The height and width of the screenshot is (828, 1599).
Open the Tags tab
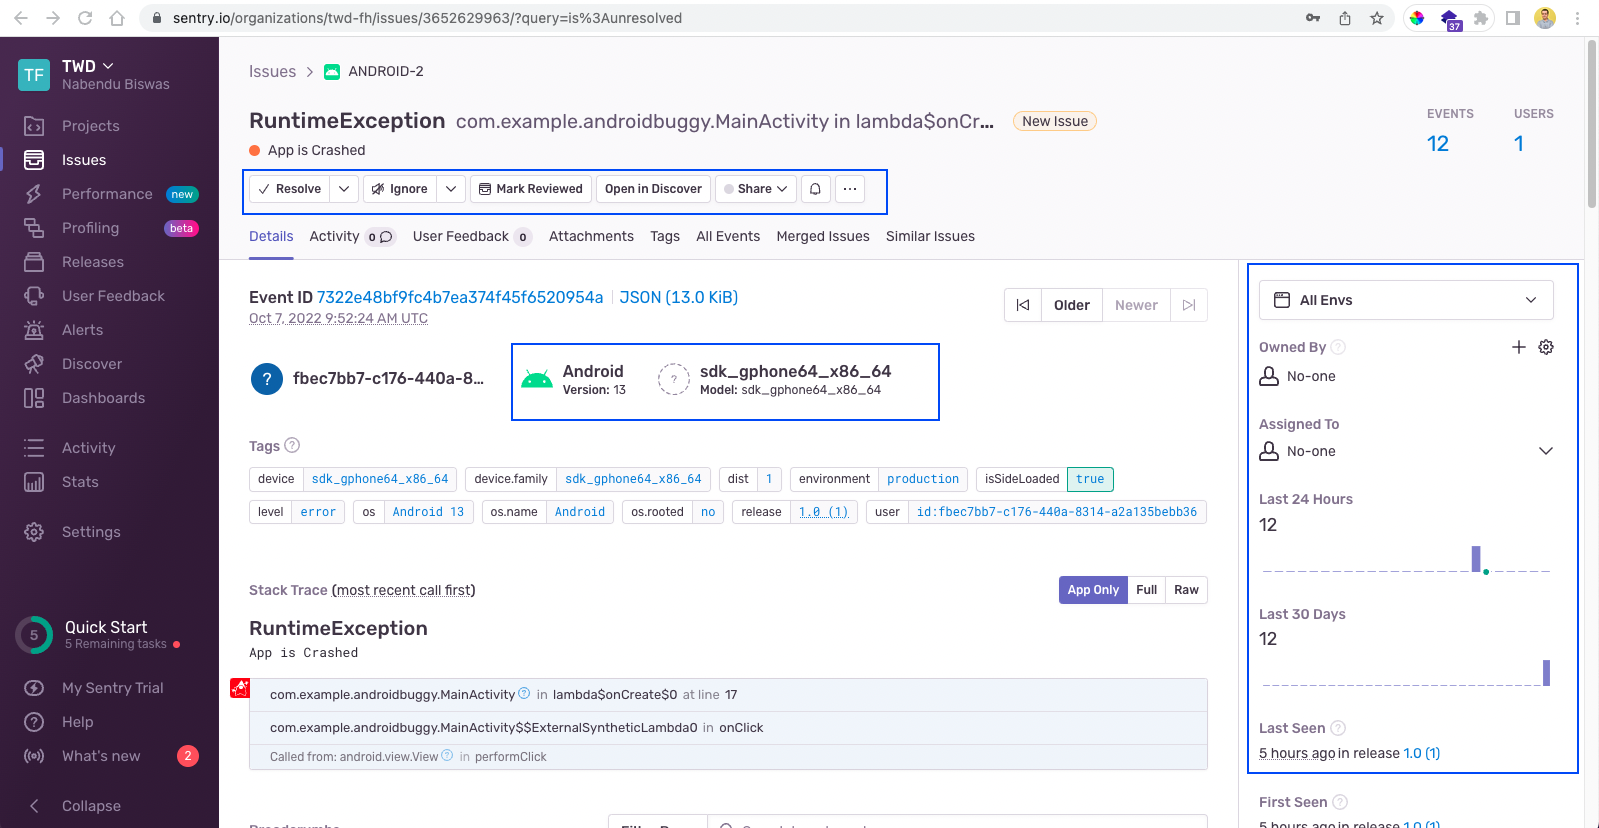pos(665,236)
